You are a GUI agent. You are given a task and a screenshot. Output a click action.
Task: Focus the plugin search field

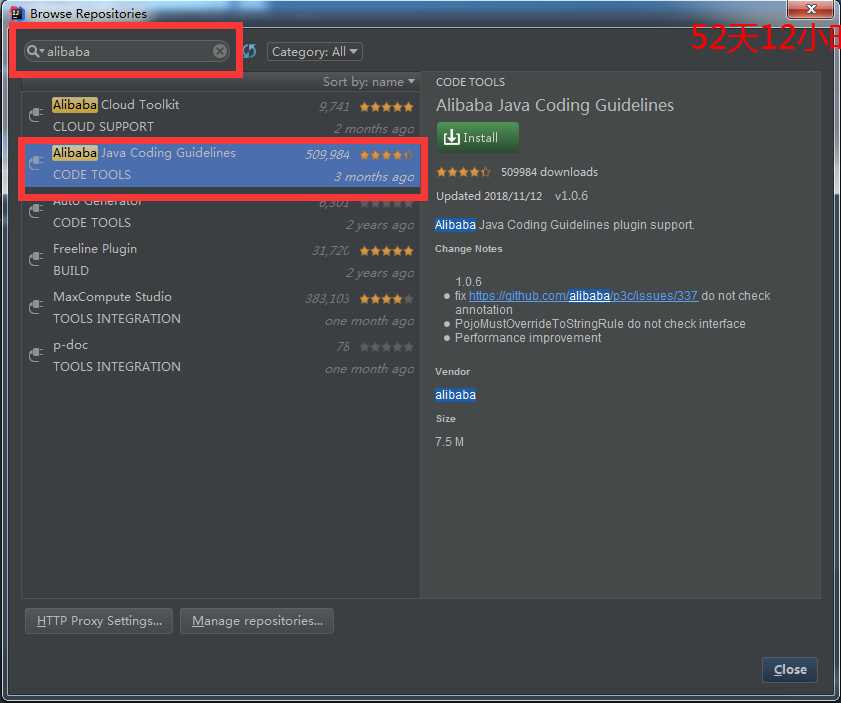click(x=129, y=51)
